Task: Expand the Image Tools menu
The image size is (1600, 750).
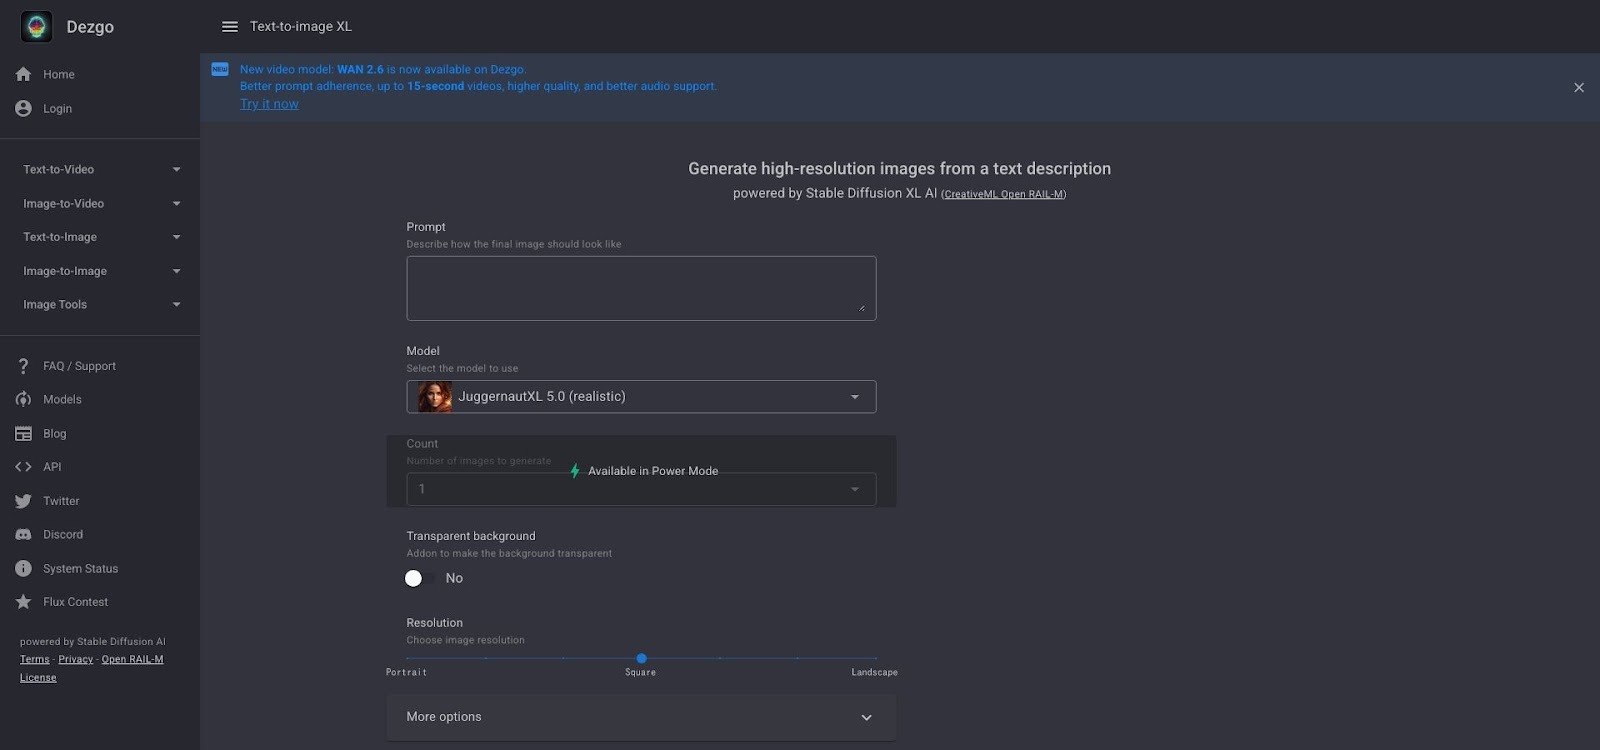Action: click(x=100, y=305)
